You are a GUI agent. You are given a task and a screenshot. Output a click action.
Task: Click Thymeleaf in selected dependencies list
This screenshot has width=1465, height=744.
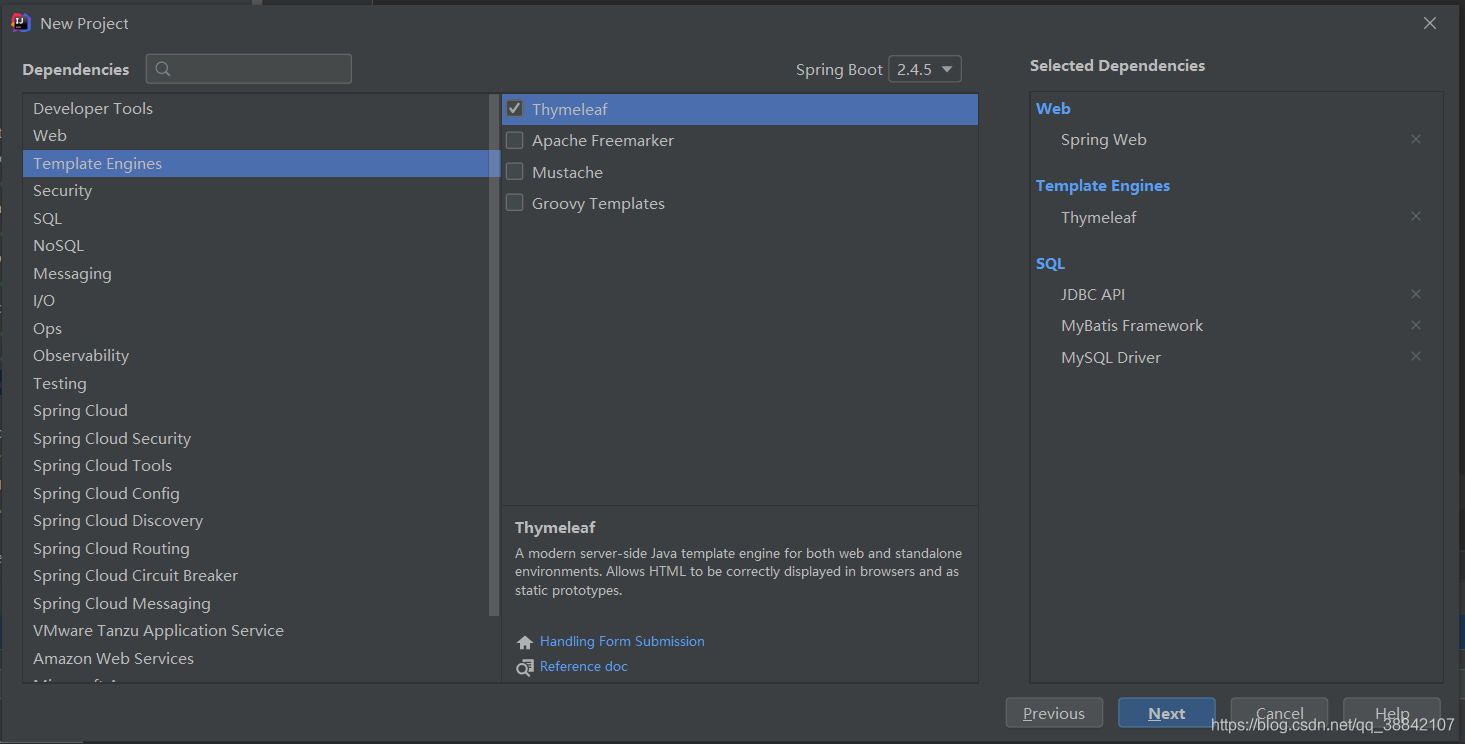click(1099, 217)
